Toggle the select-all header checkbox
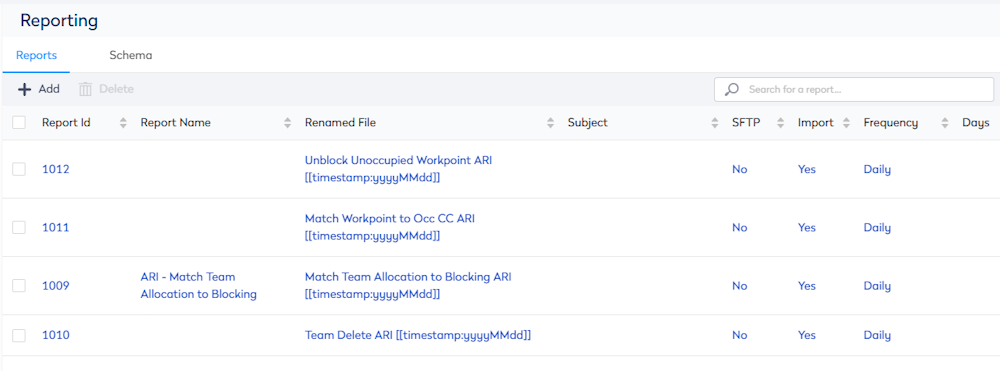 pos(19,122)
